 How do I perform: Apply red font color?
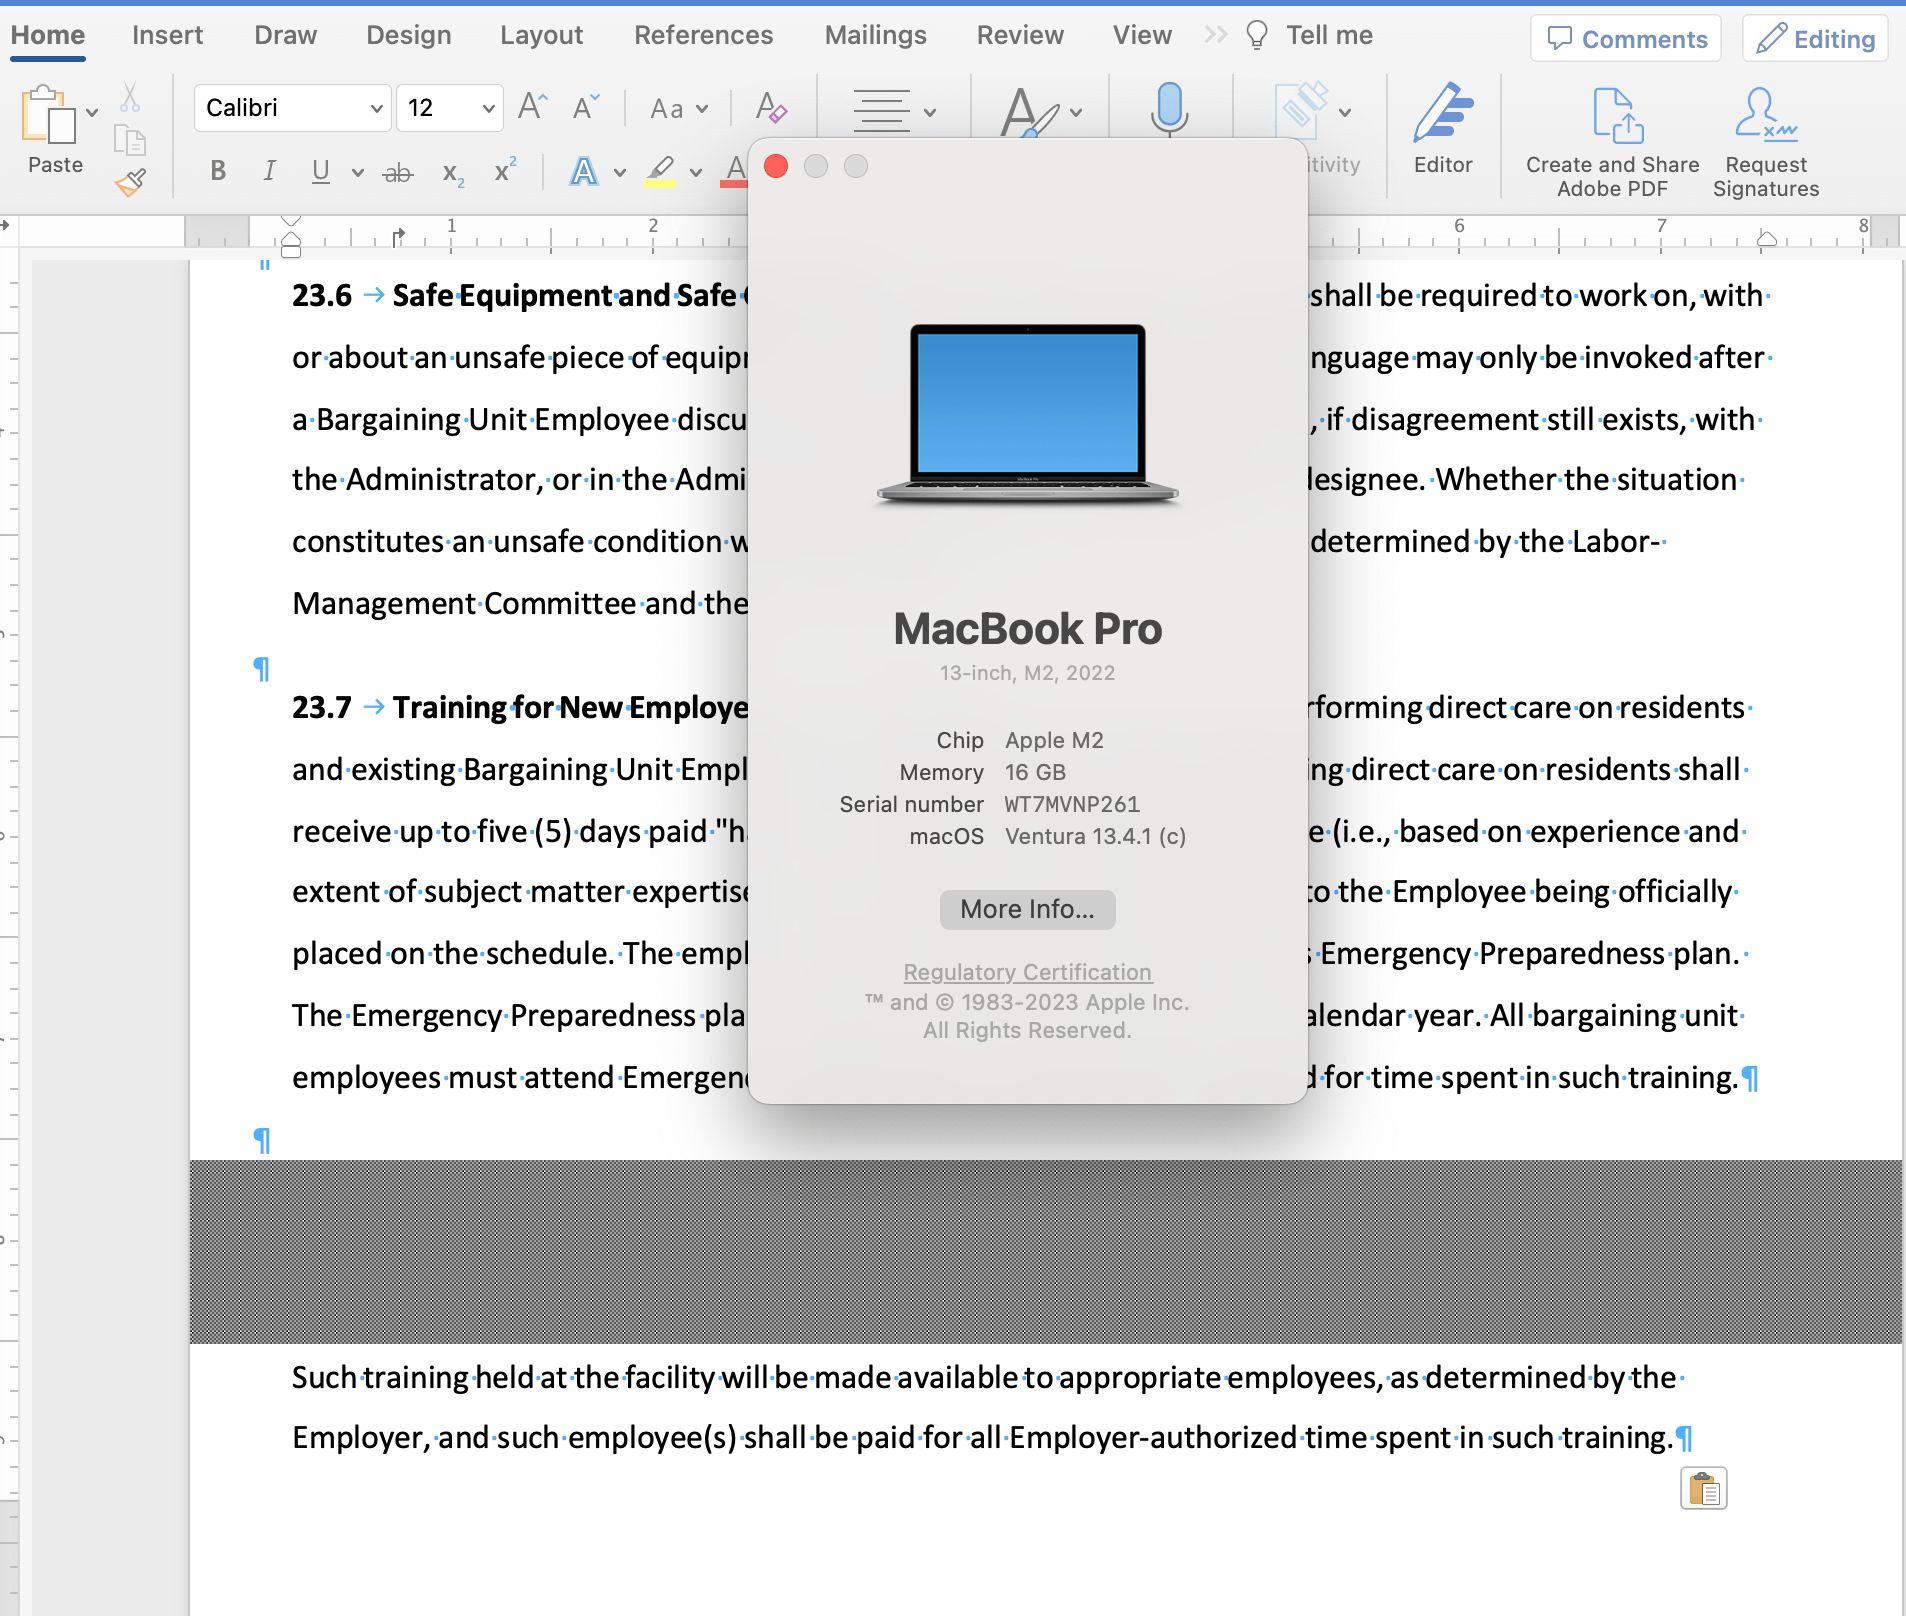[736, 171]
